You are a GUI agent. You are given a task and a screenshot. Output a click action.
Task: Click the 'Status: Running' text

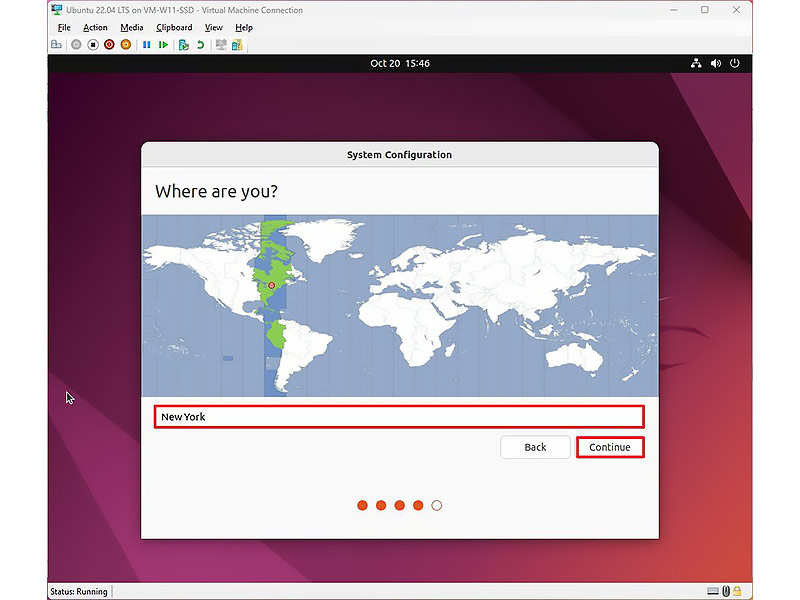(79, 592)
